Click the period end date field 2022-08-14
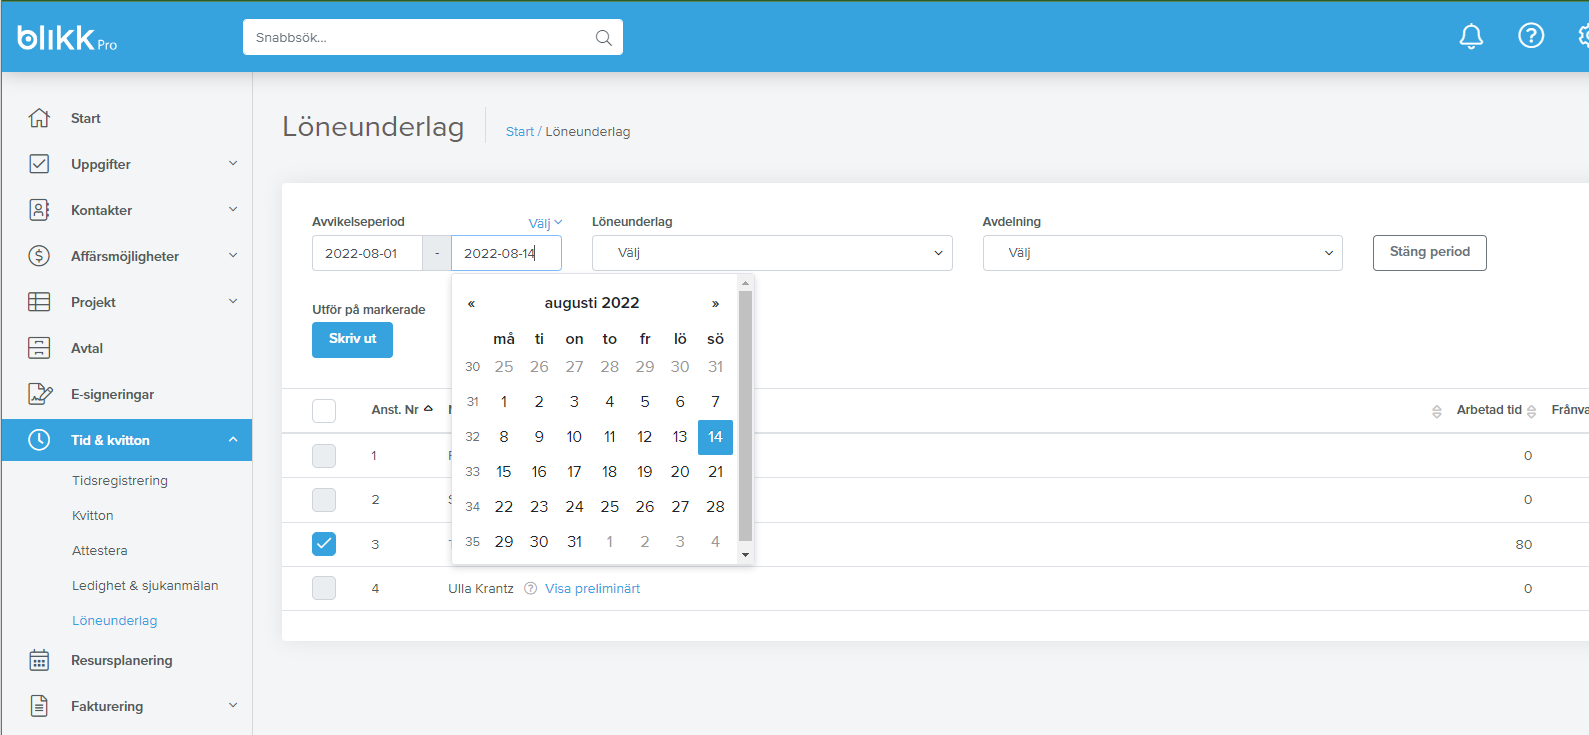Image resolution: width=1589 pixels, height=735 pixels. point(506,253)
